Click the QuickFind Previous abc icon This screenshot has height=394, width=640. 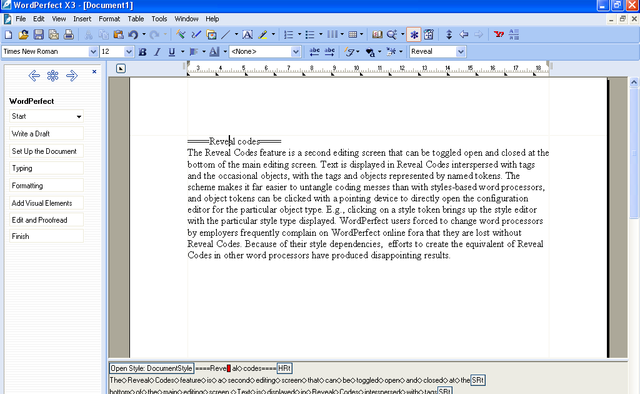(315, 51)
